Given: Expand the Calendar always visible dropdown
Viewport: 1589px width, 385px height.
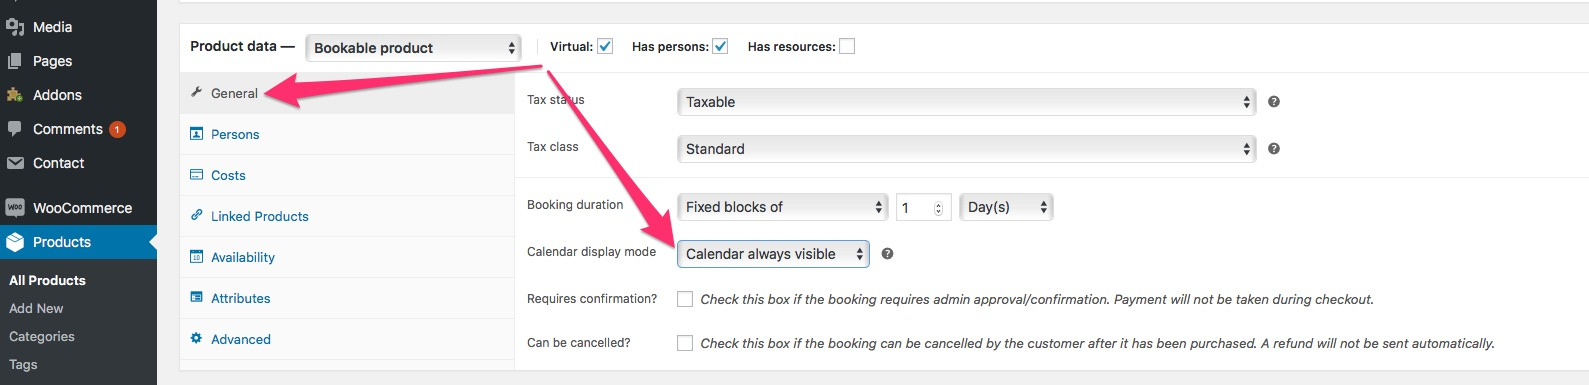Looking at the screenshot, I should pyautogui.click(x=773, y=254).
